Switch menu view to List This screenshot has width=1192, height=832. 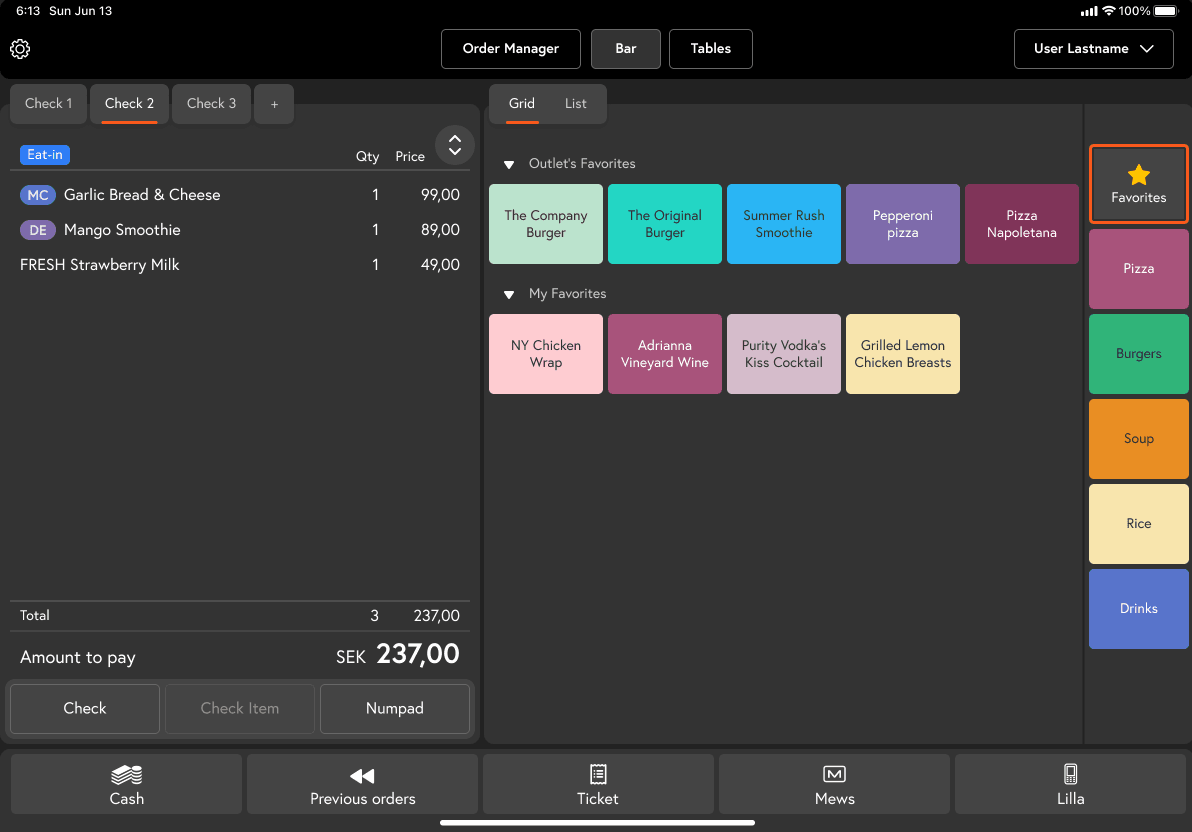(575, 104)
